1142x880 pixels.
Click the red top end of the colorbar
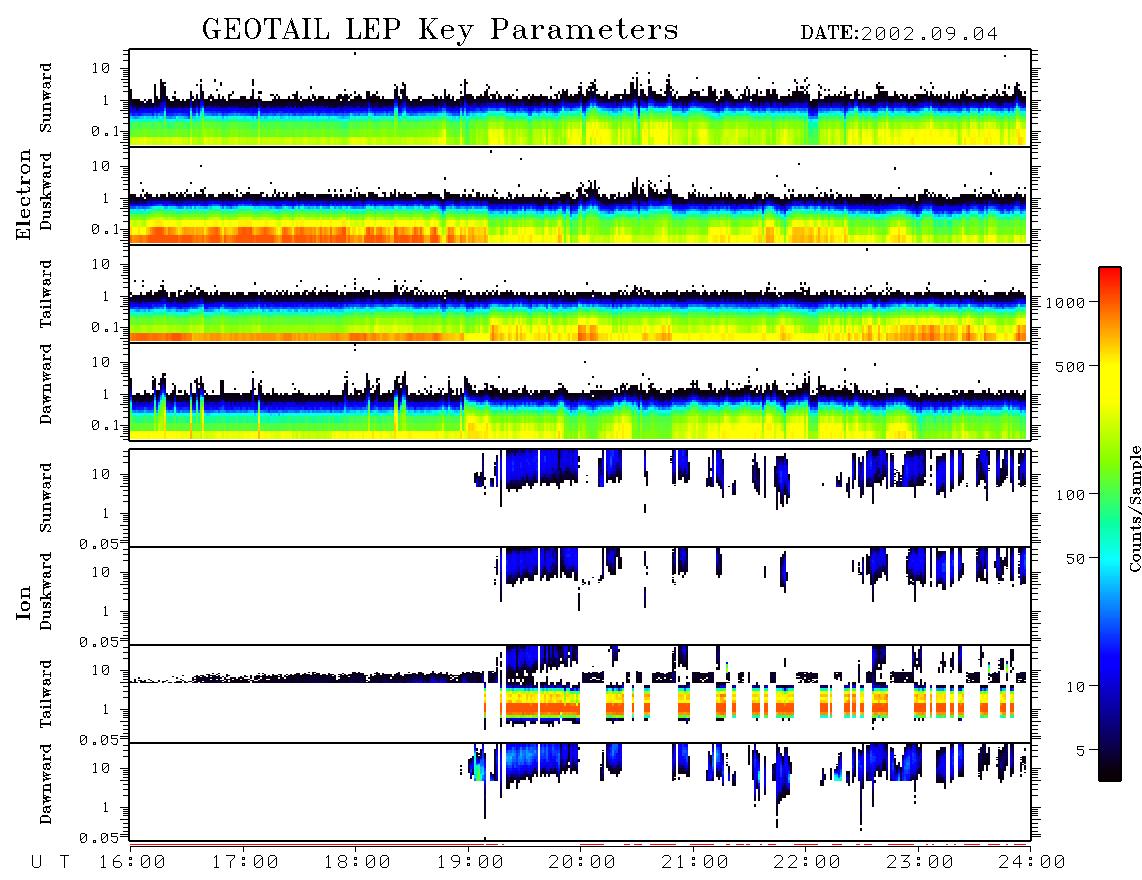pyautogui.click(x=1110, y=275)
